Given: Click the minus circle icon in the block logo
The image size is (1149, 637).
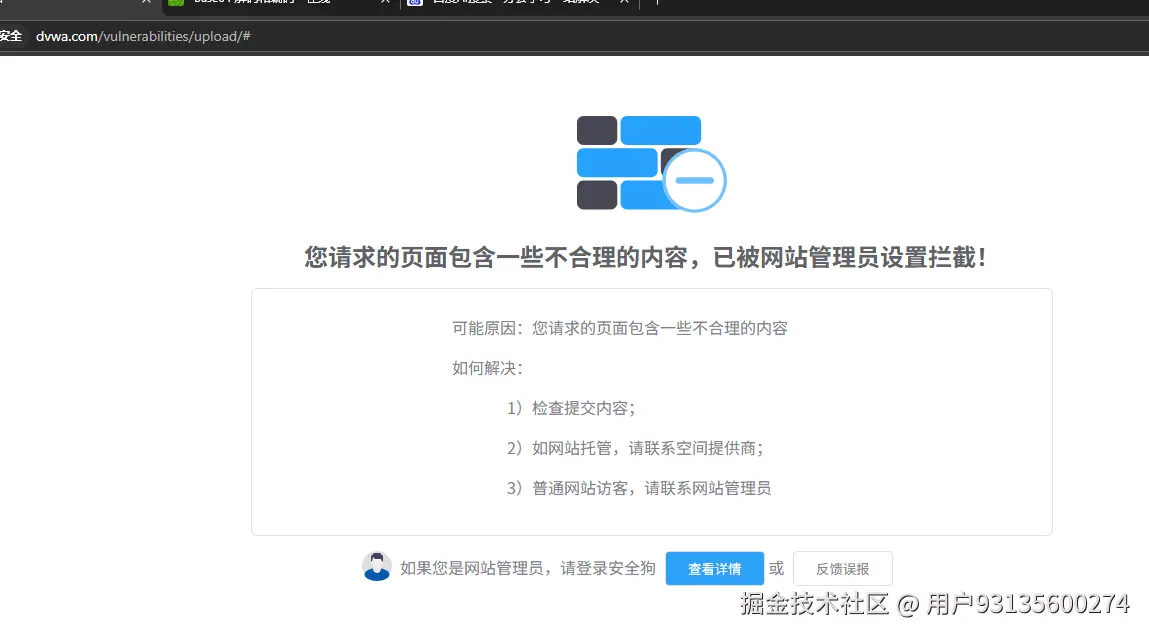Looking at the screenshot, I should pyautogui.click(x=694, y=180).
